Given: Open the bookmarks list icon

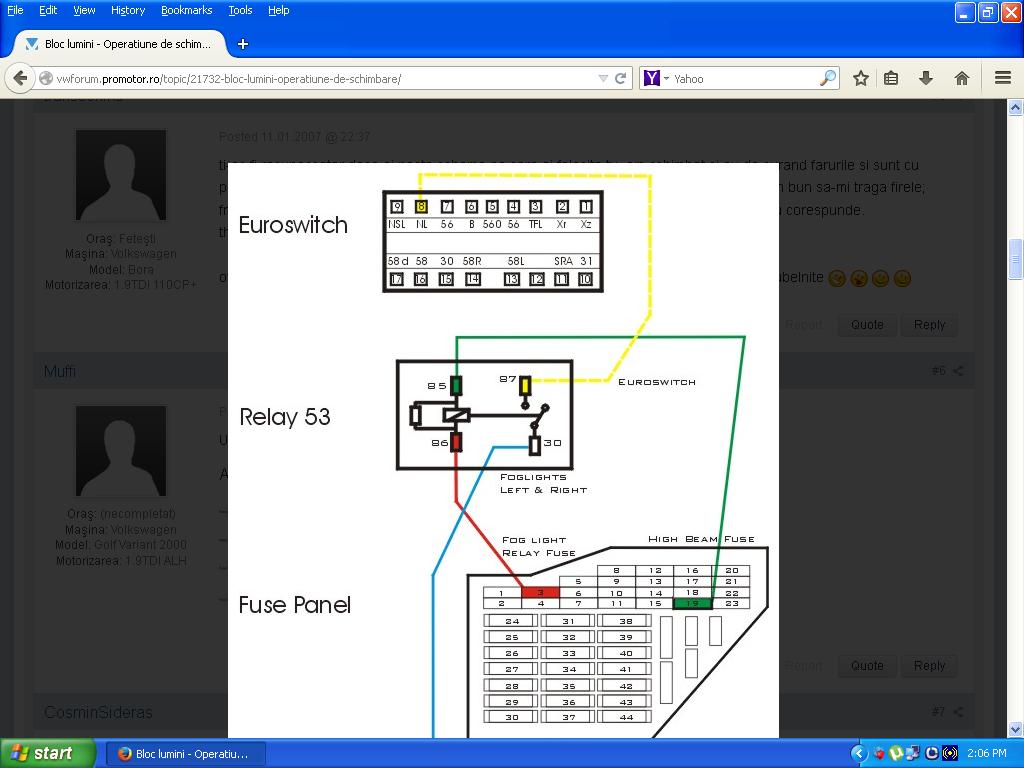Looking at the screenshot, I should pyautogui.click(x=891, y=78).
